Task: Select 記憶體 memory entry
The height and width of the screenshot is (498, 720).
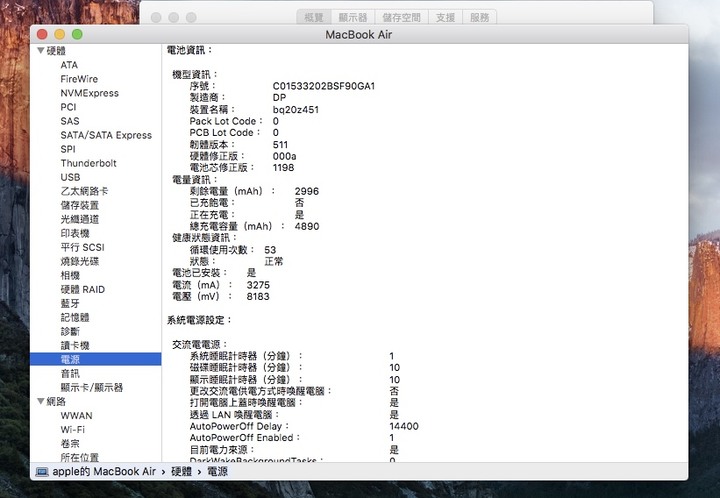Action: coord(75,318)
